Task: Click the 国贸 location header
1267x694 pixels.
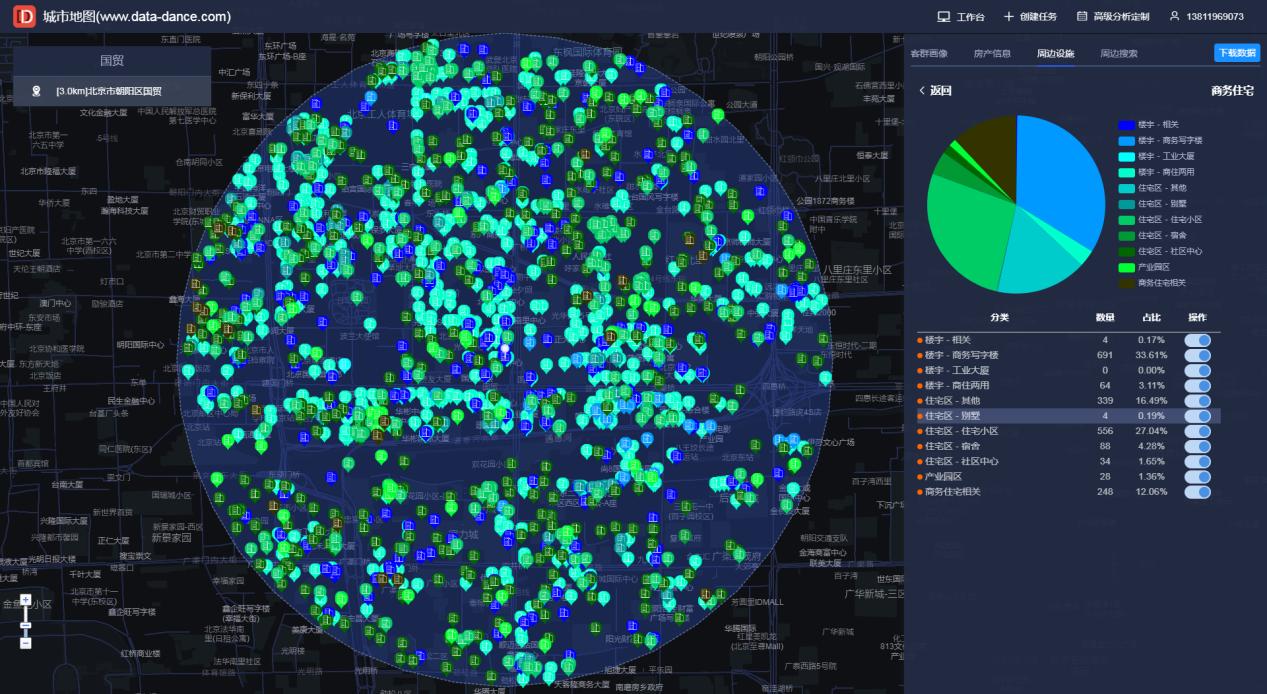Action: [x=112, y=61]
